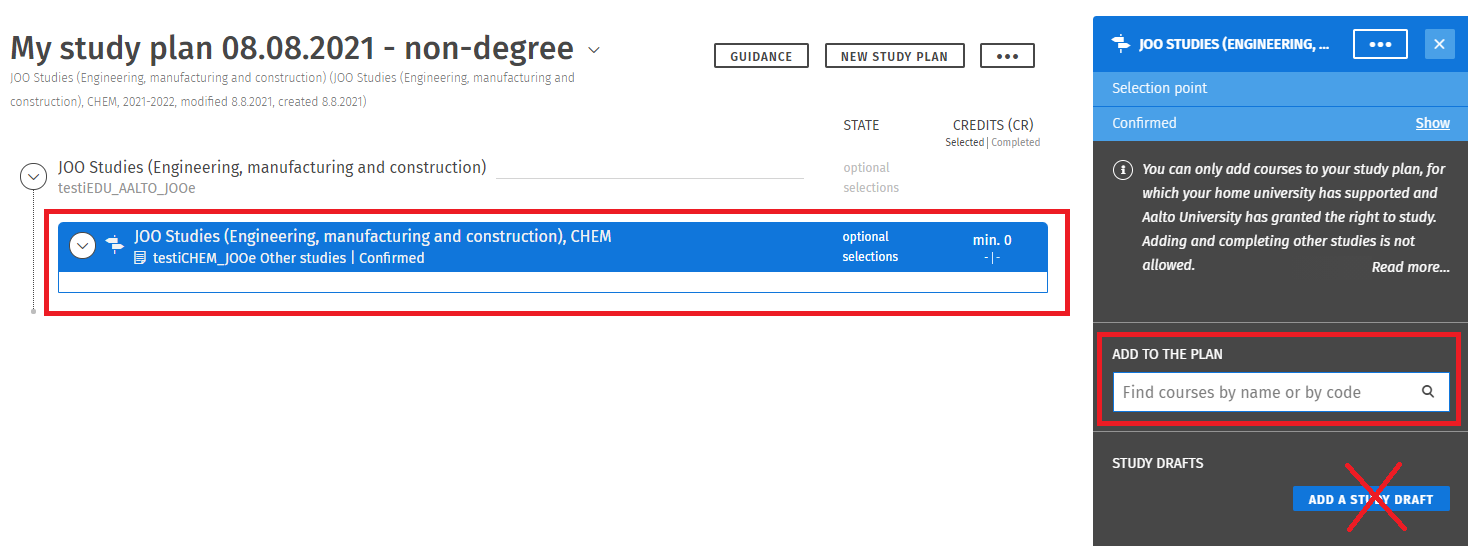Open the side panel three-dot options menu
The image size is (1468, 546).
(x=1380, y=44)
